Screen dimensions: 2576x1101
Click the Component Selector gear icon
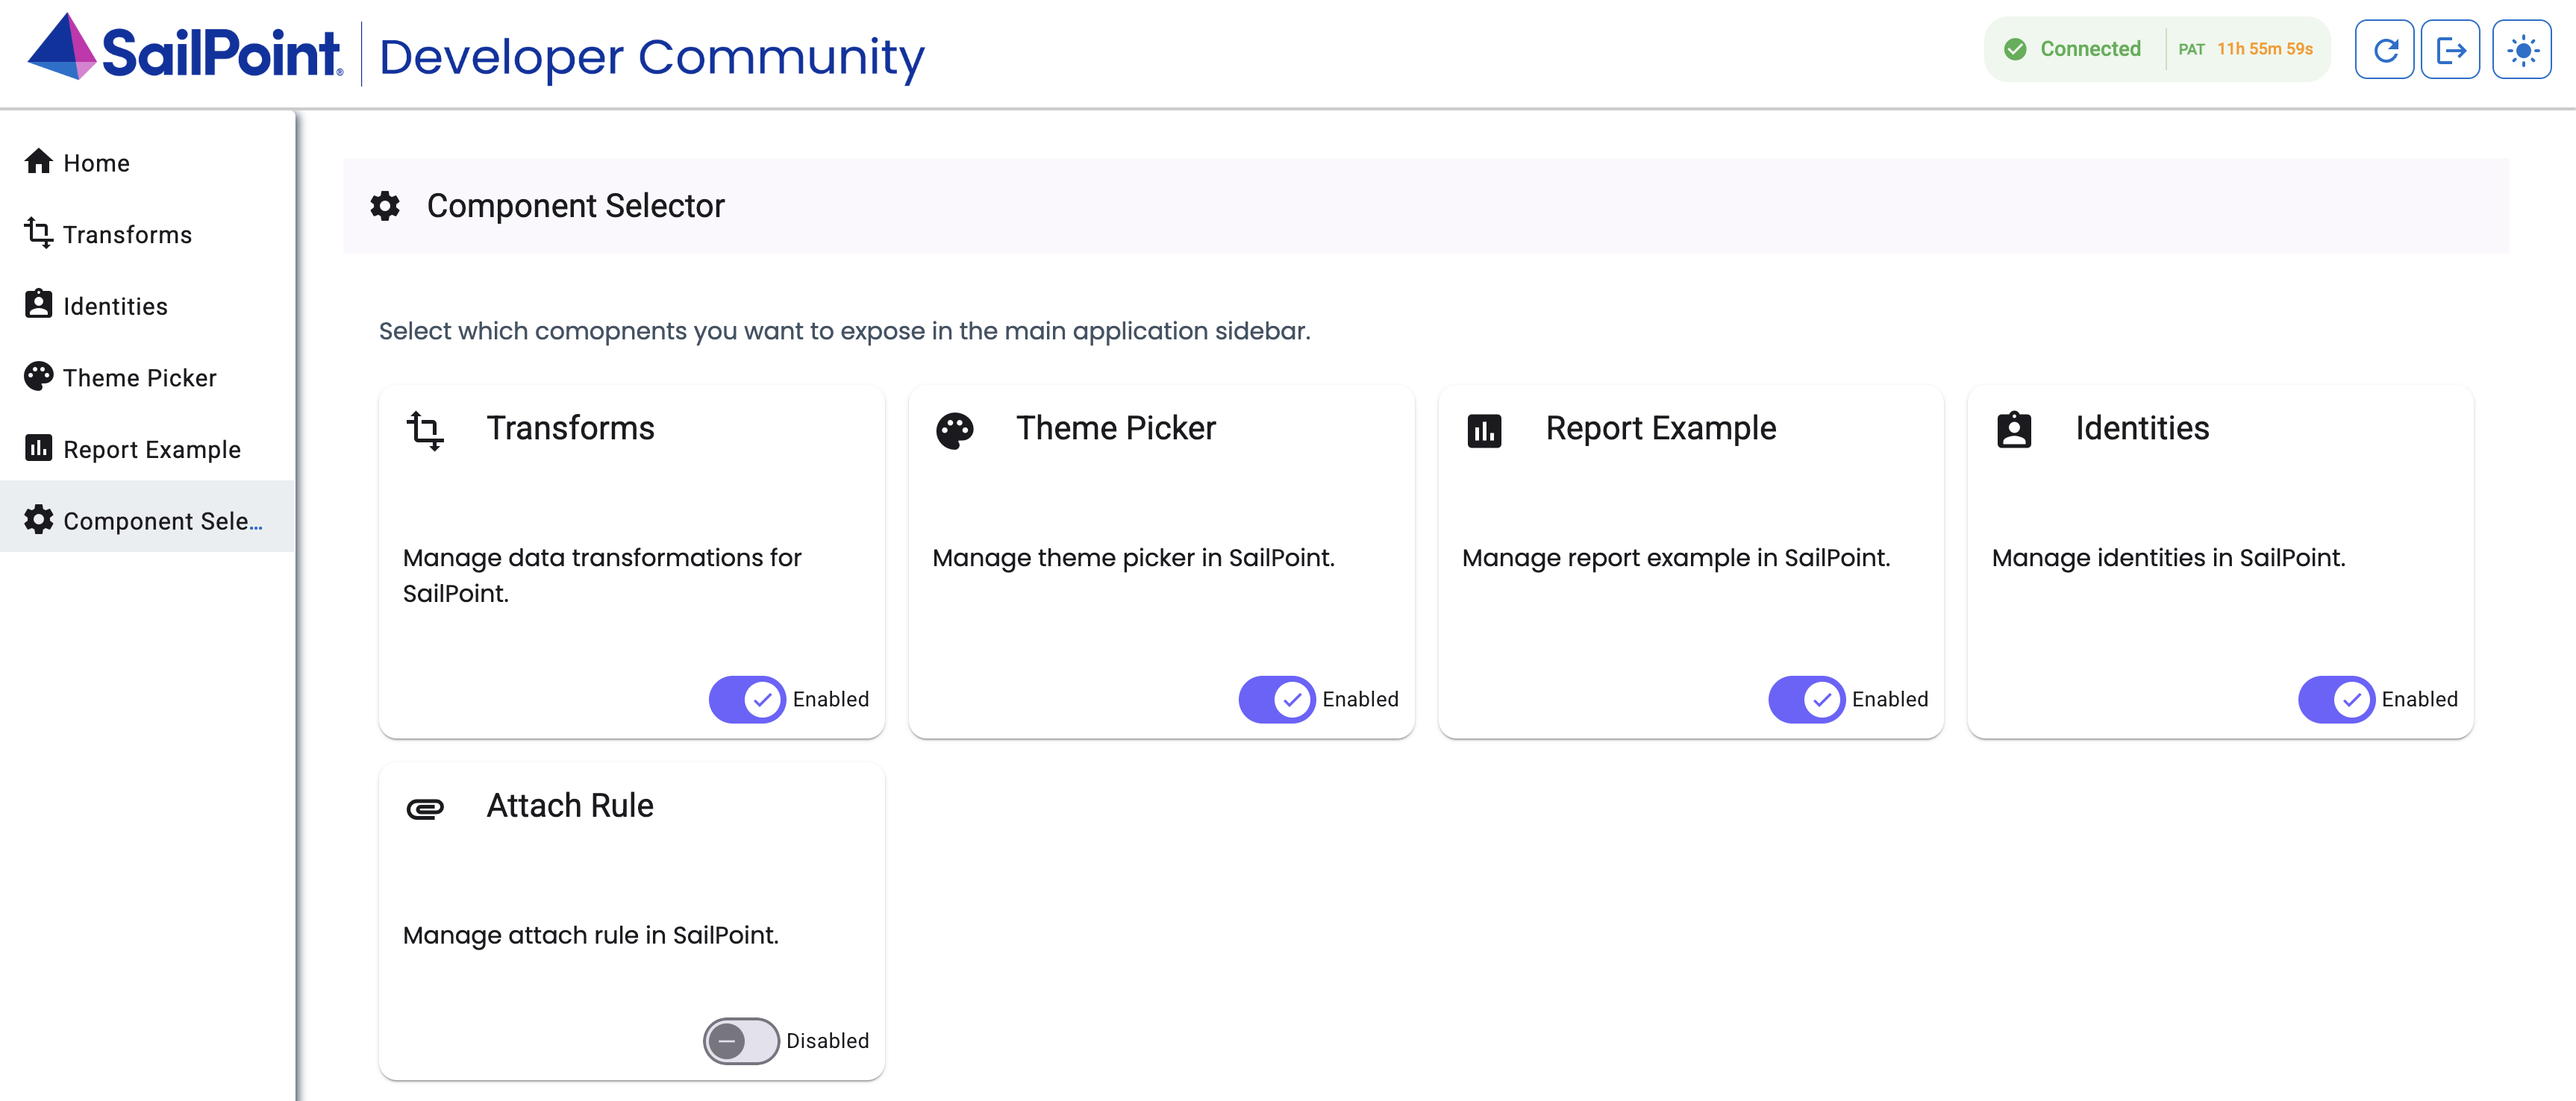pyautogui.click(x=38, y=519)
